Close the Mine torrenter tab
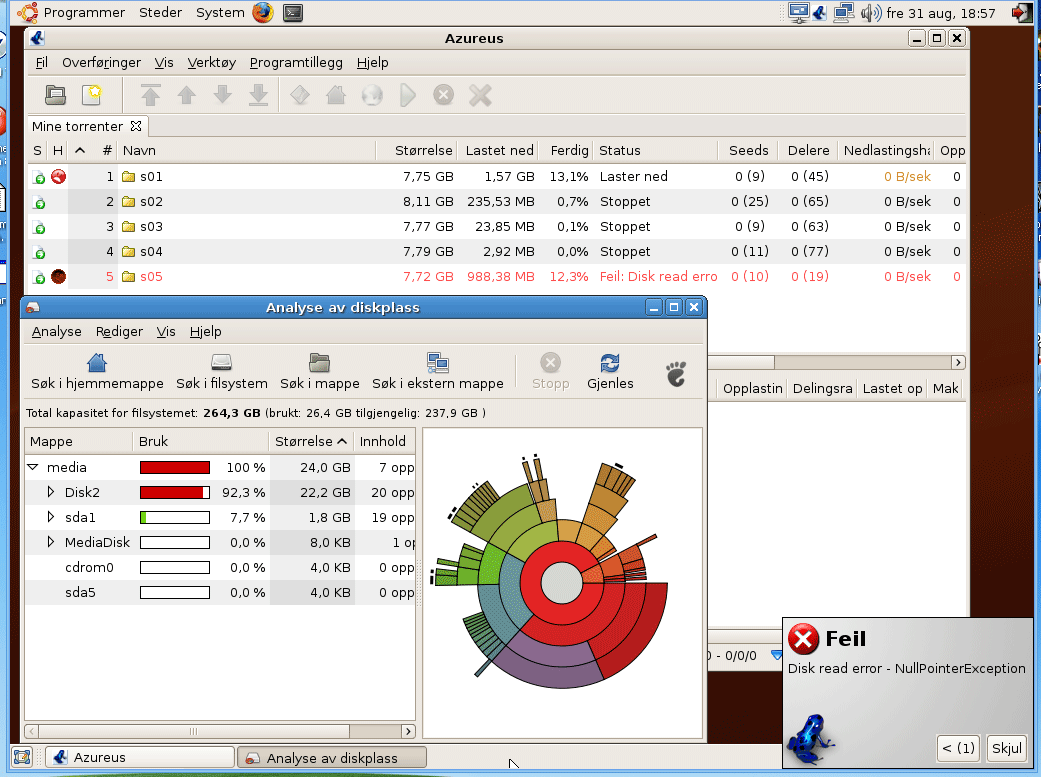 136,126
